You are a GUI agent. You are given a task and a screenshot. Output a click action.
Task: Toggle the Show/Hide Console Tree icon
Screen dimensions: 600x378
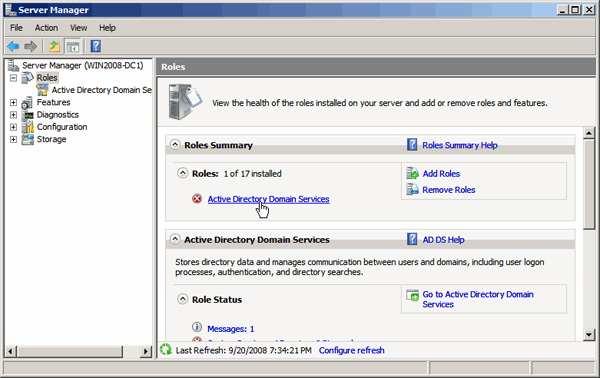coord(72,47)
